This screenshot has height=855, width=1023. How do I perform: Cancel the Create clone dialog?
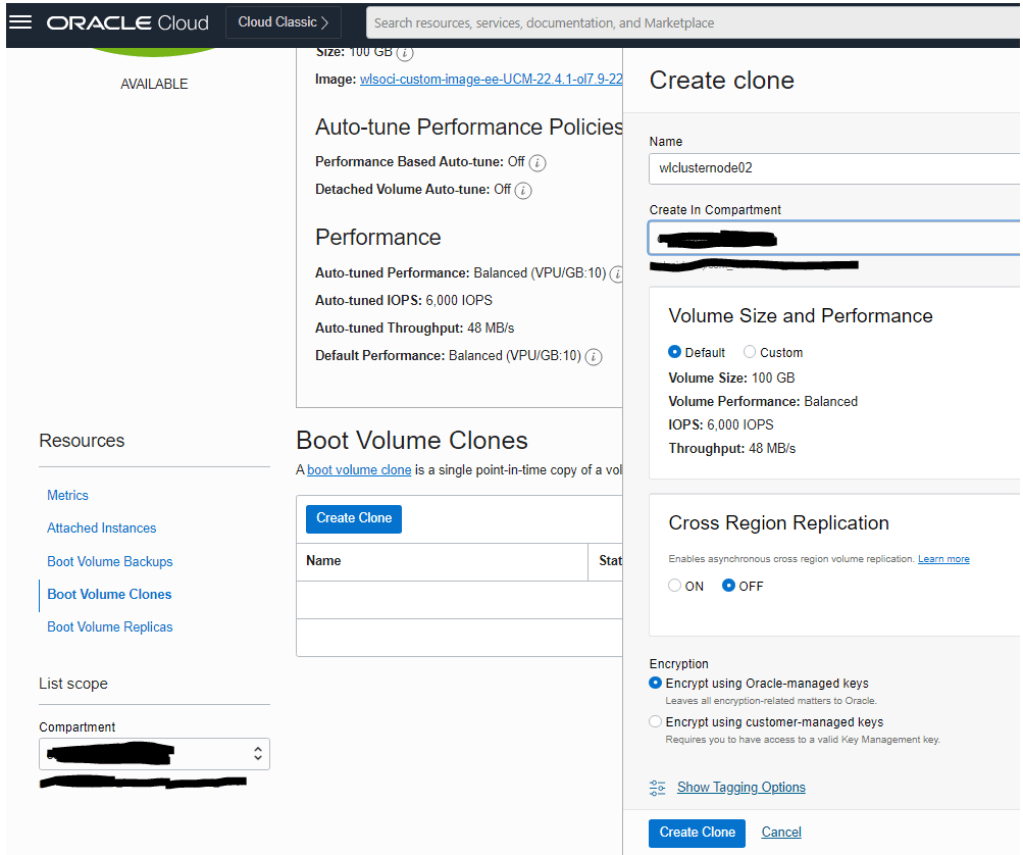tap(781, 832)
